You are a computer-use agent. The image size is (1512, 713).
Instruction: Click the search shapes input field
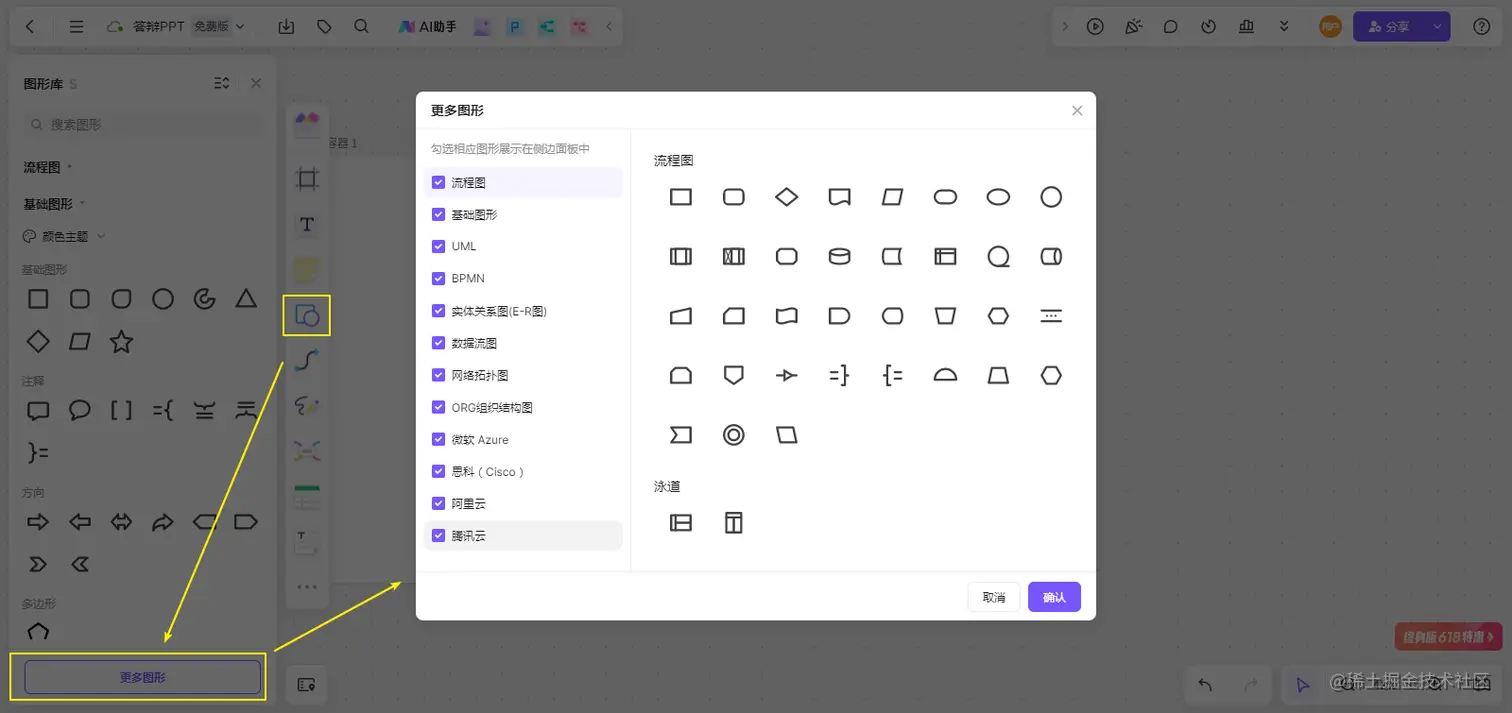145,124
